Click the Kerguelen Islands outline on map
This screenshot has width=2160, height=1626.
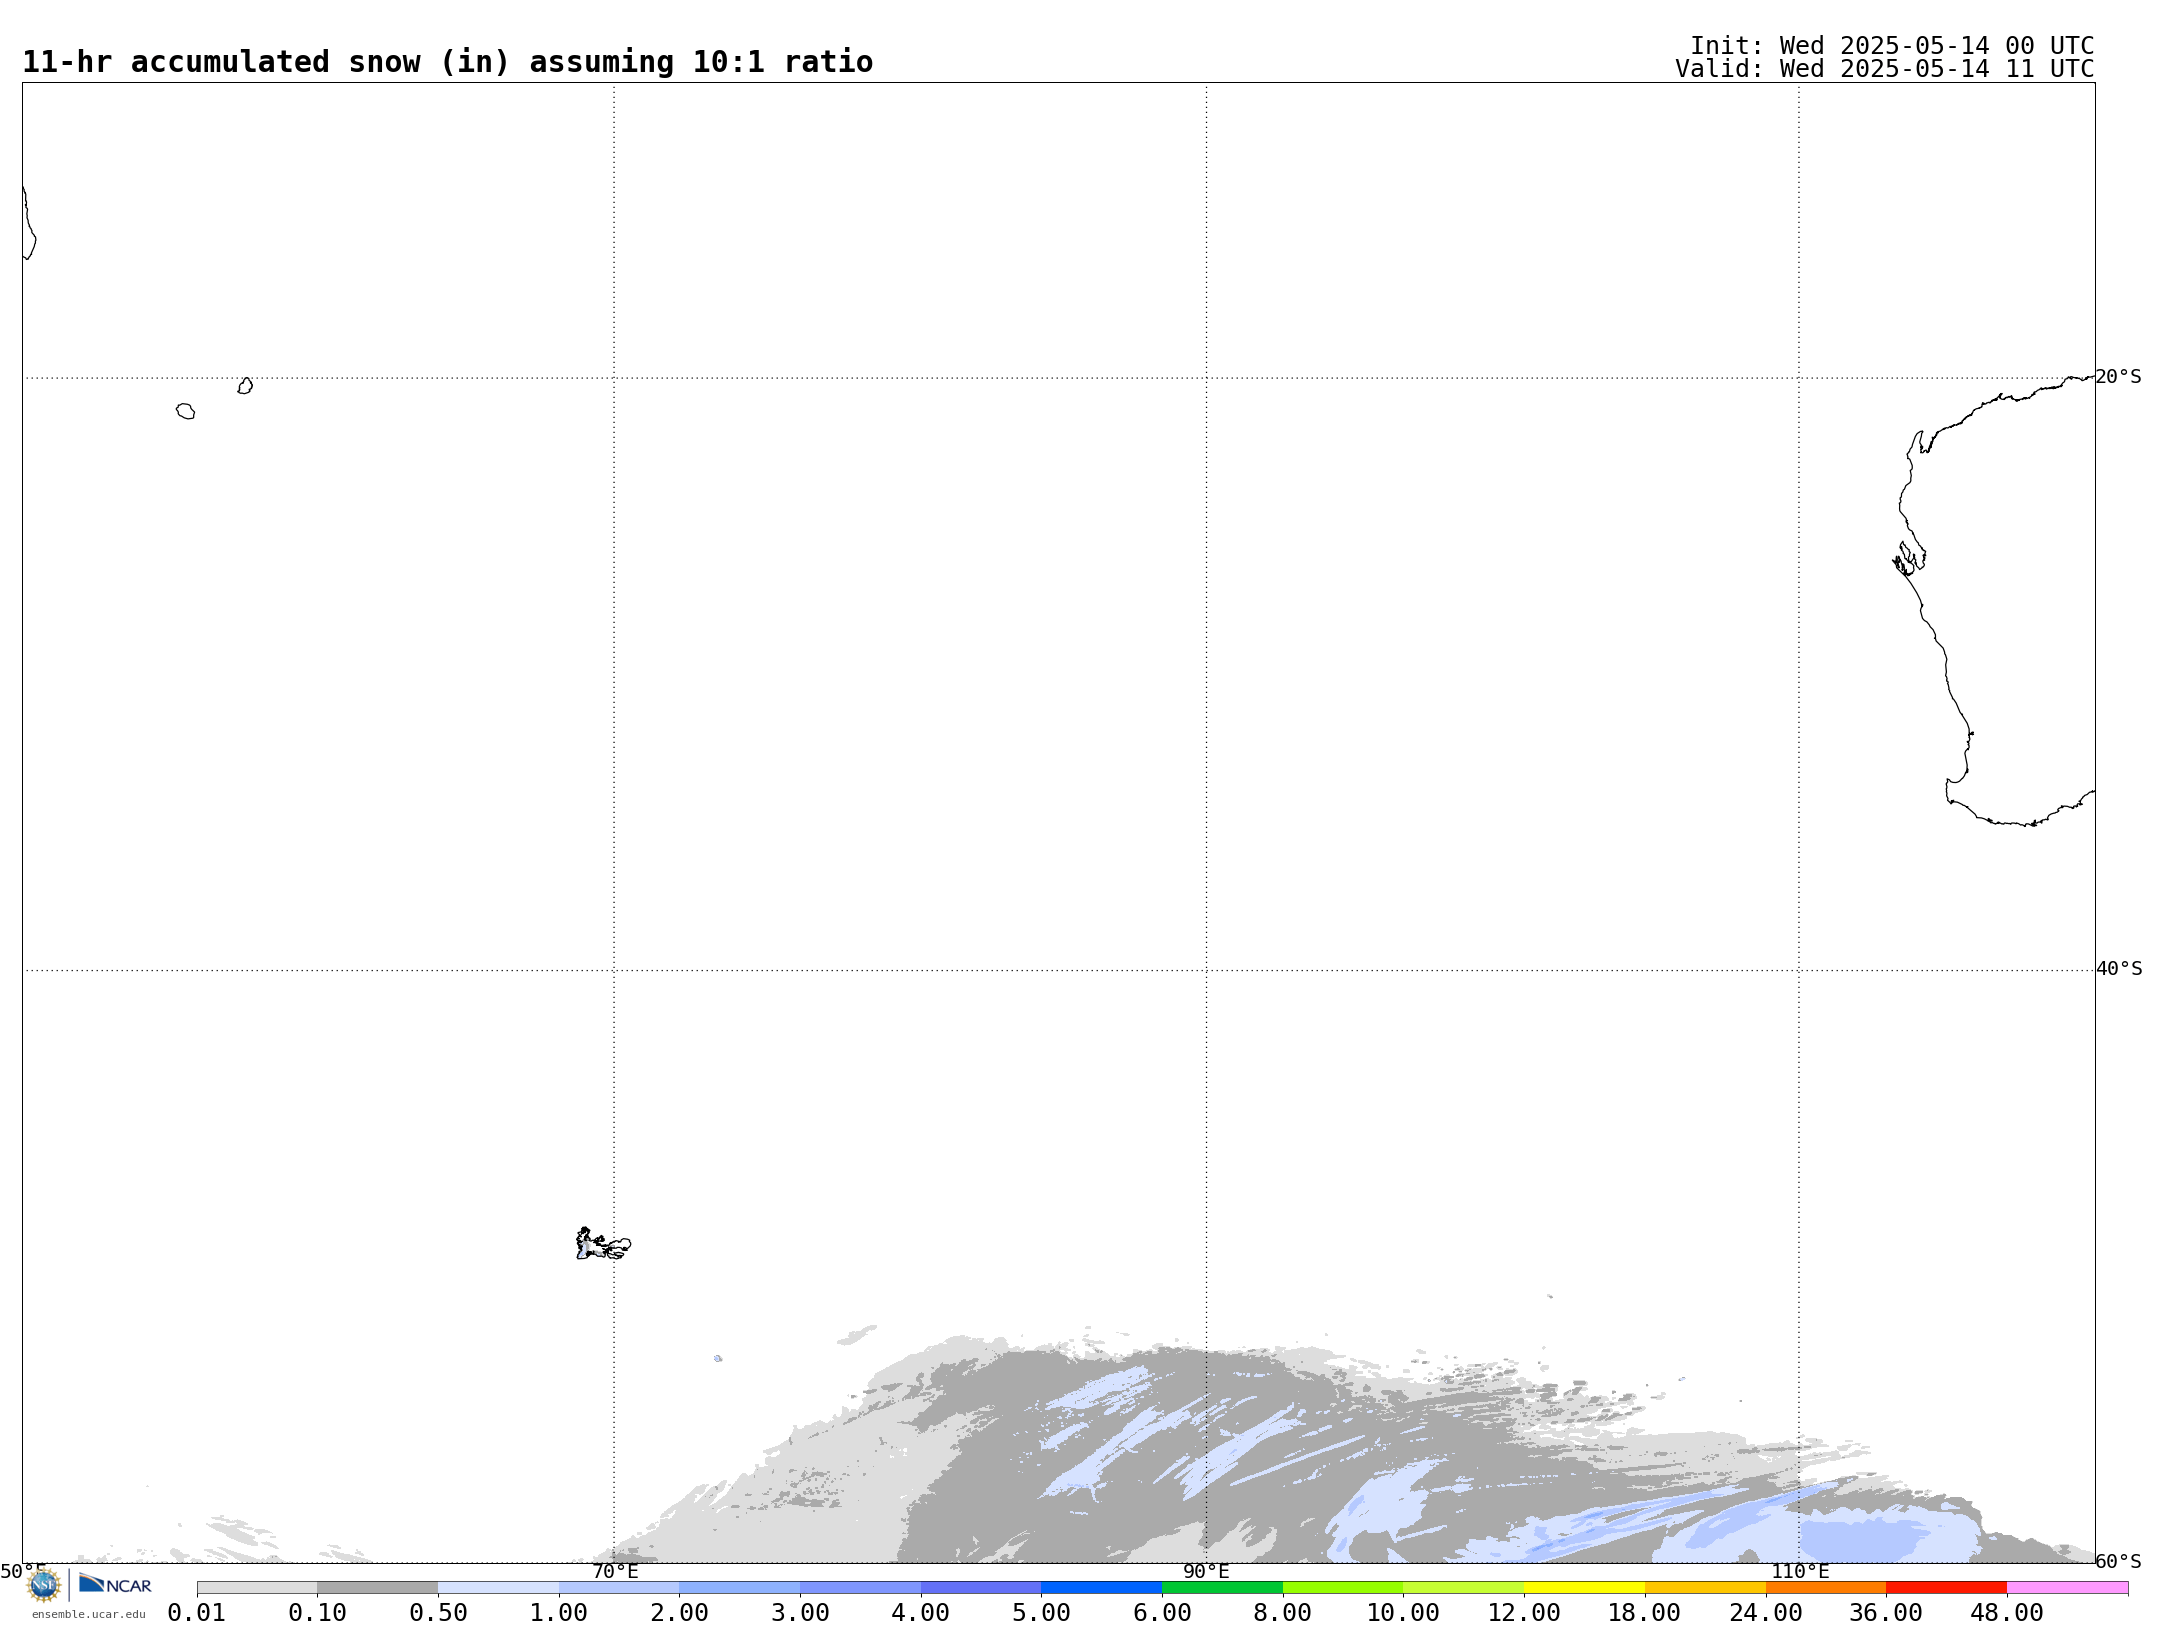tap(603, 1244)
